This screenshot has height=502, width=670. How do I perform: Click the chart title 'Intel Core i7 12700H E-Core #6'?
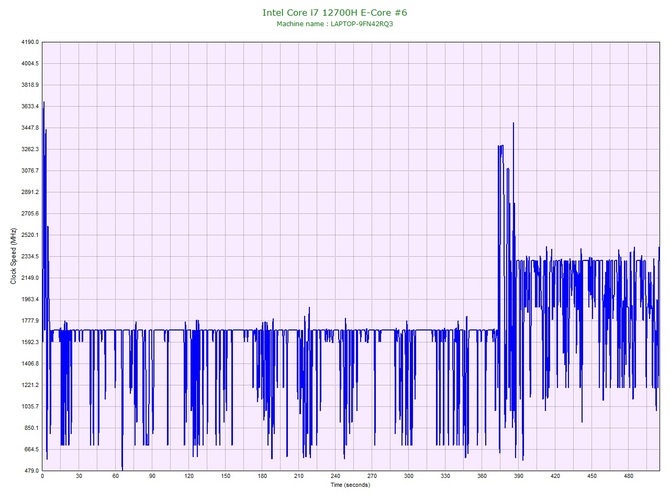[335, 12]
